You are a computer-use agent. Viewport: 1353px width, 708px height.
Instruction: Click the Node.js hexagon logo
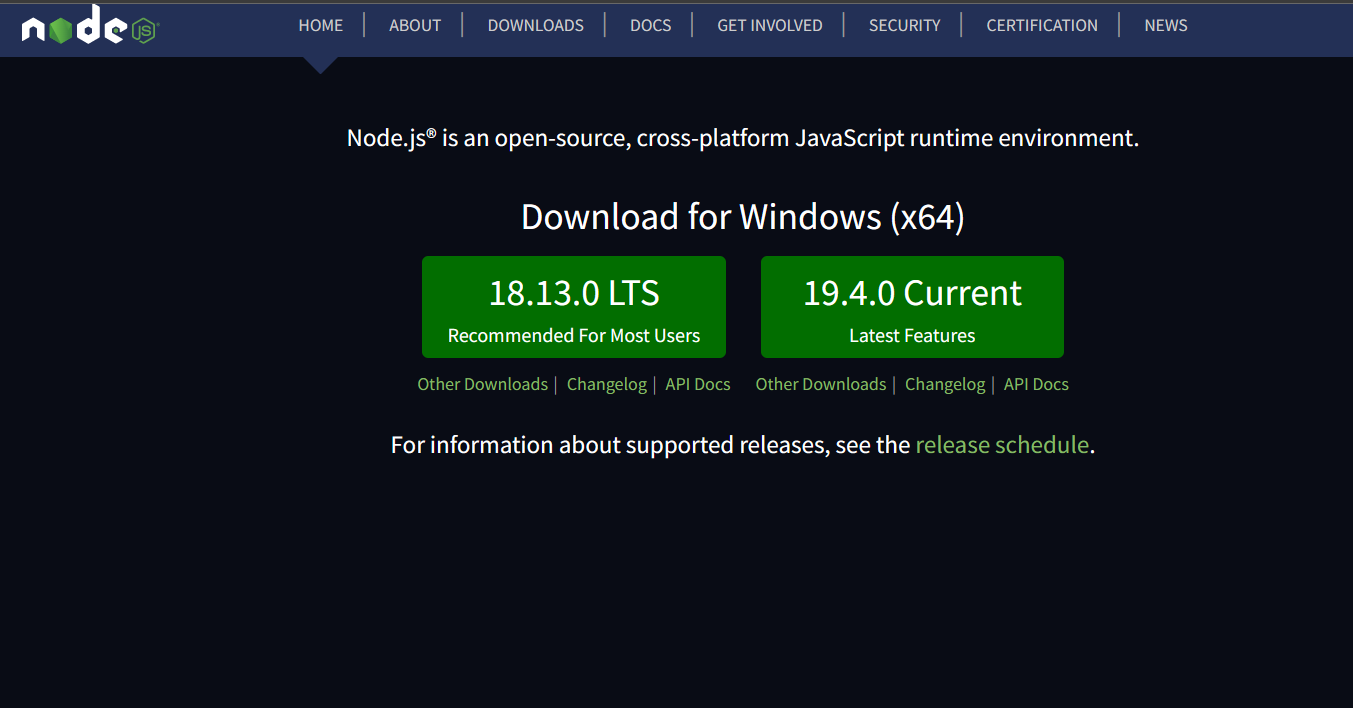tap(62, 27)
